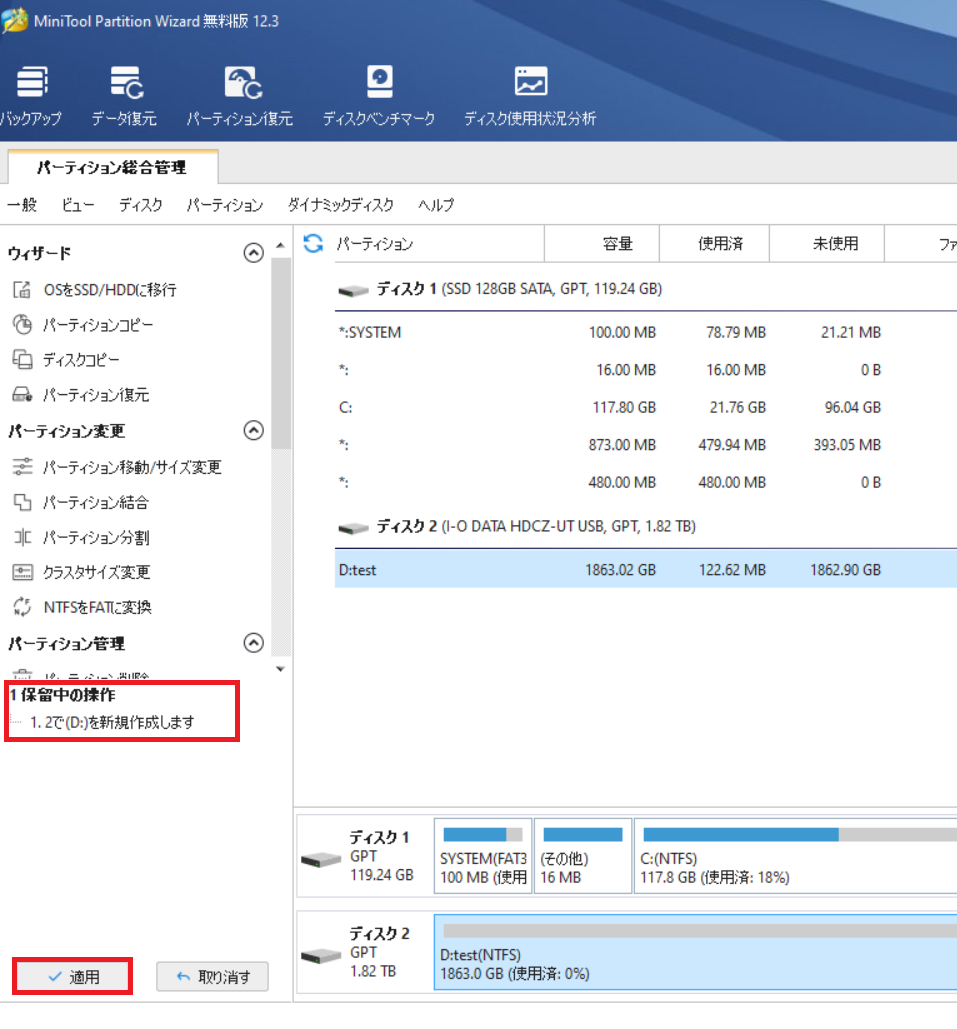
Task: Select the D:test partition row
Action: pos(646,569)
